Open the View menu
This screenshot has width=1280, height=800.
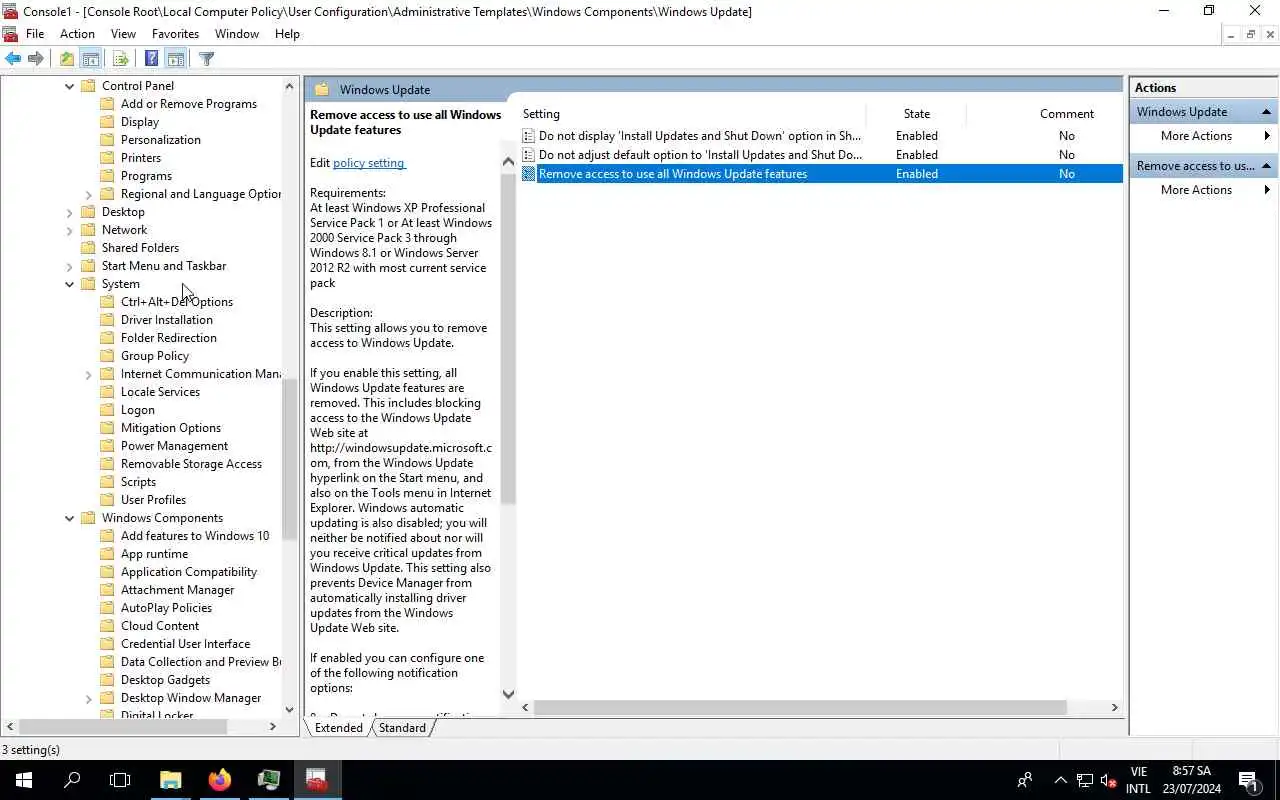point(123,33)
